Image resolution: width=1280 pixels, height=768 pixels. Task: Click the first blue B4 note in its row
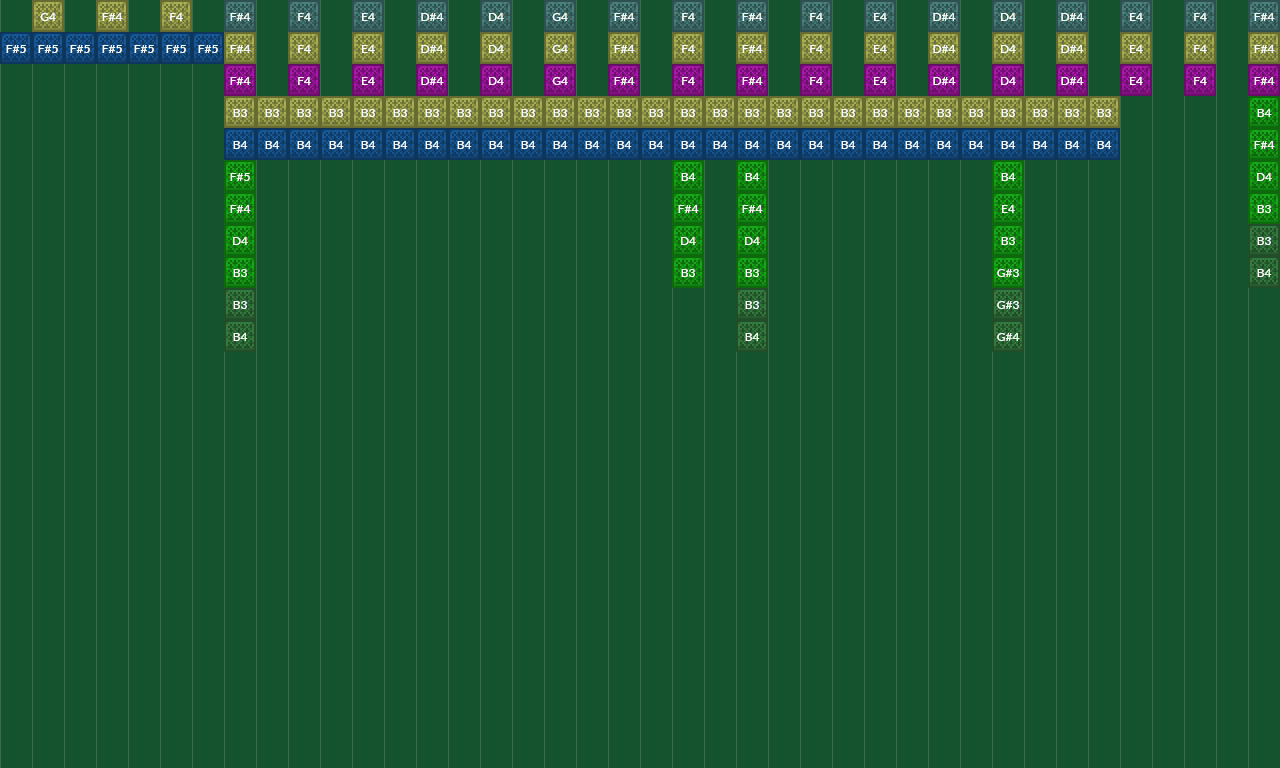[x=240, y=144]
